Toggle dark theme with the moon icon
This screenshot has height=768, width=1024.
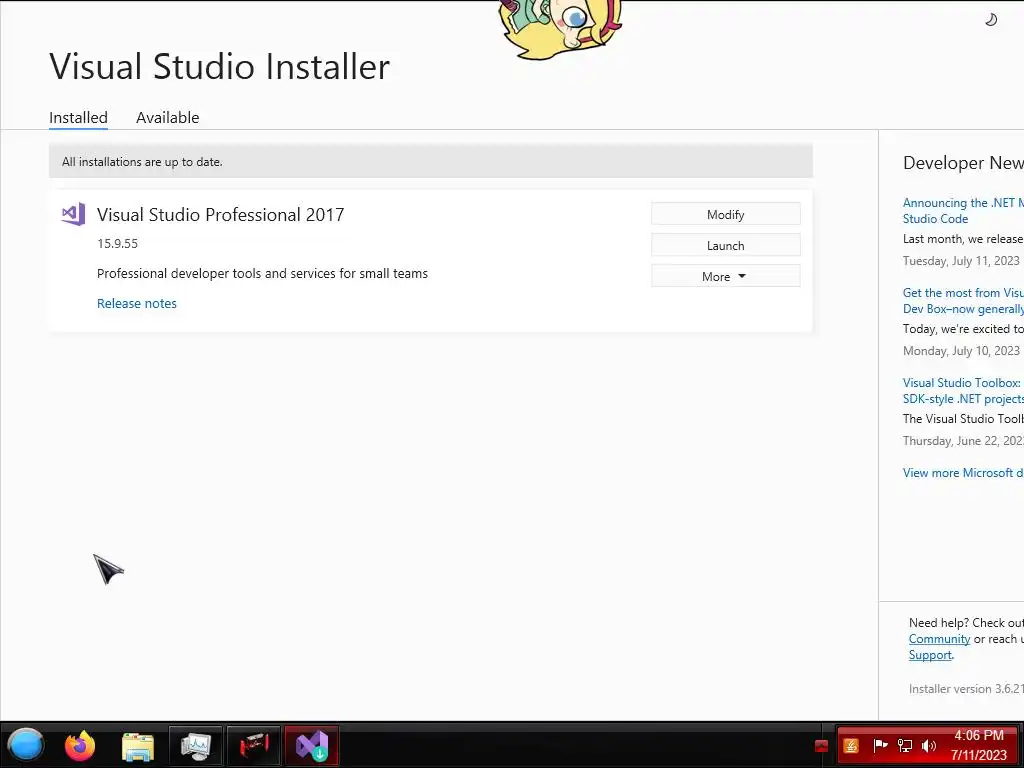pos(991,20)
